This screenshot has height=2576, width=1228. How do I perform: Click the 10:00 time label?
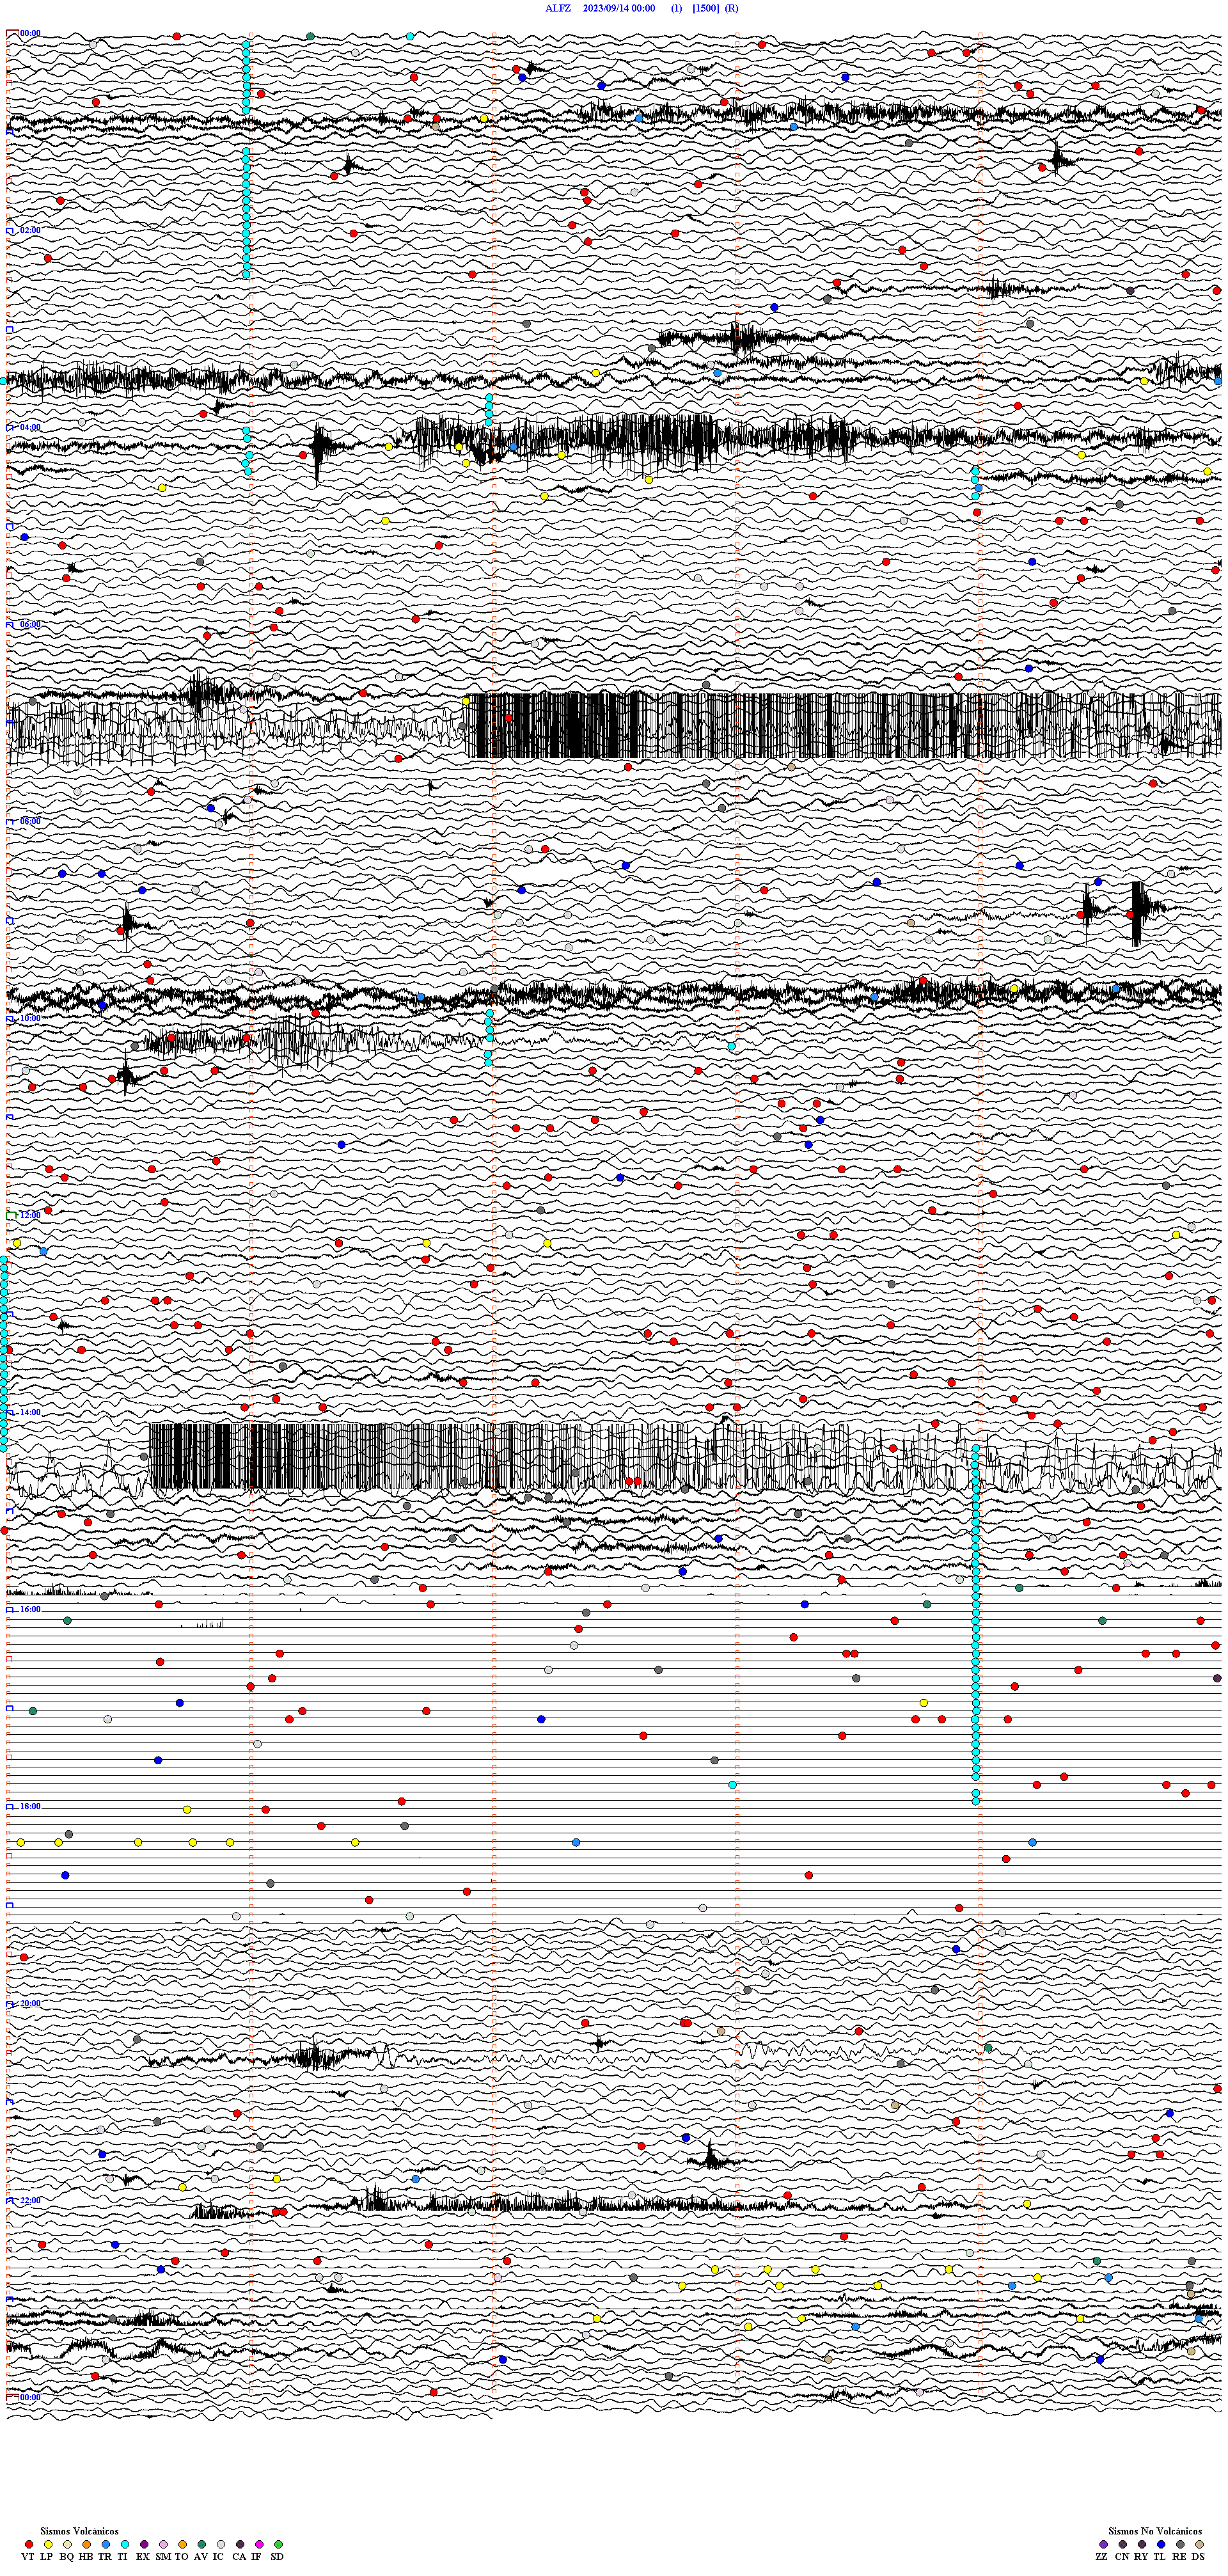point(30,1018)
